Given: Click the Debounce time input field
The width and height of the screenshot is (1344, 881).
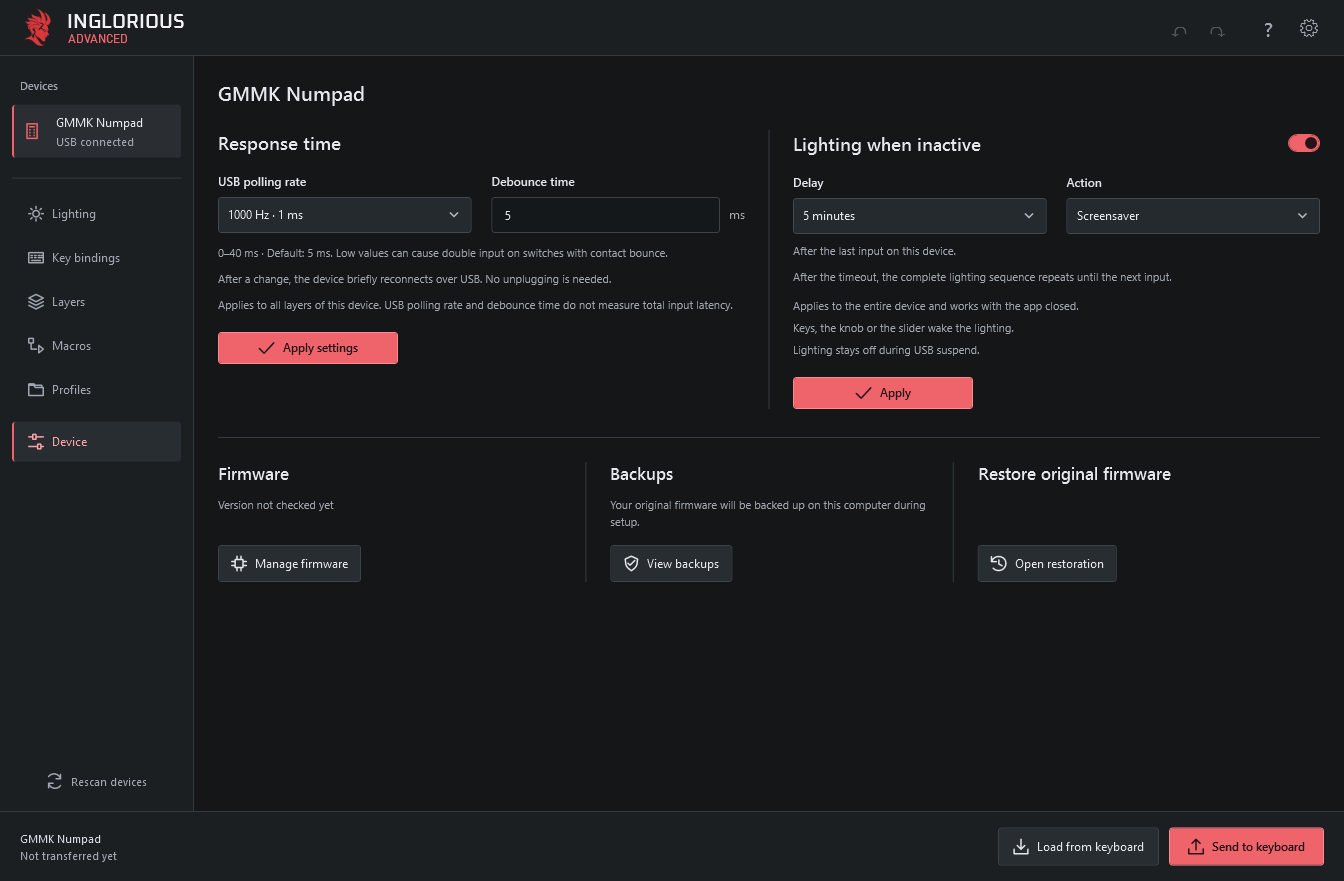Looking at the screenshot, I should [x=605, y=215].
